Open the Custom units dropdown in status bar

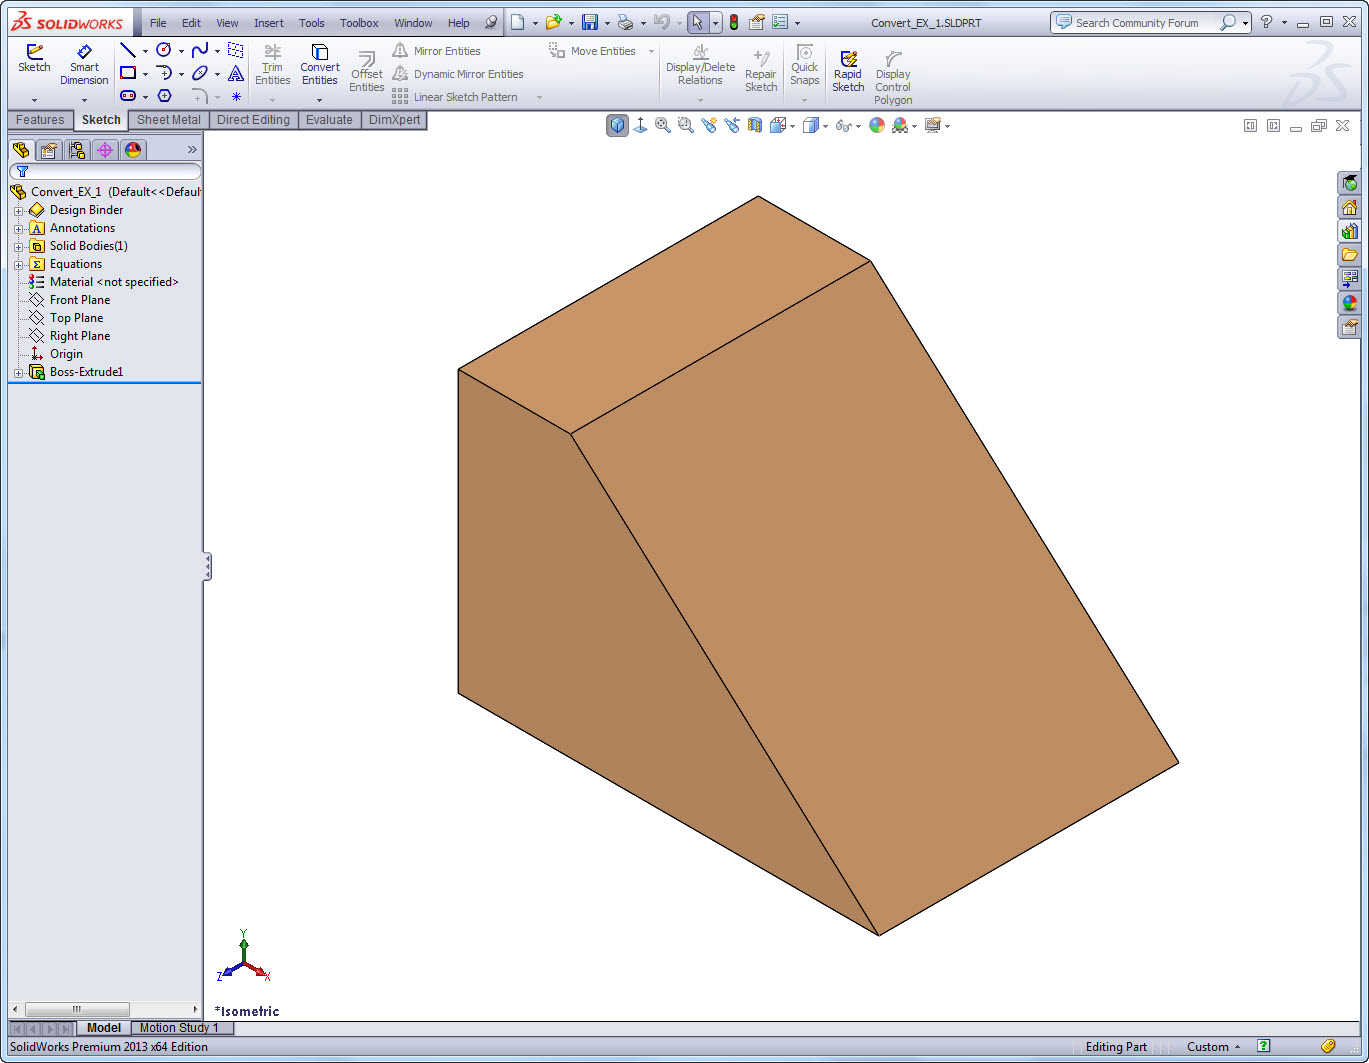[1213, 1047]
